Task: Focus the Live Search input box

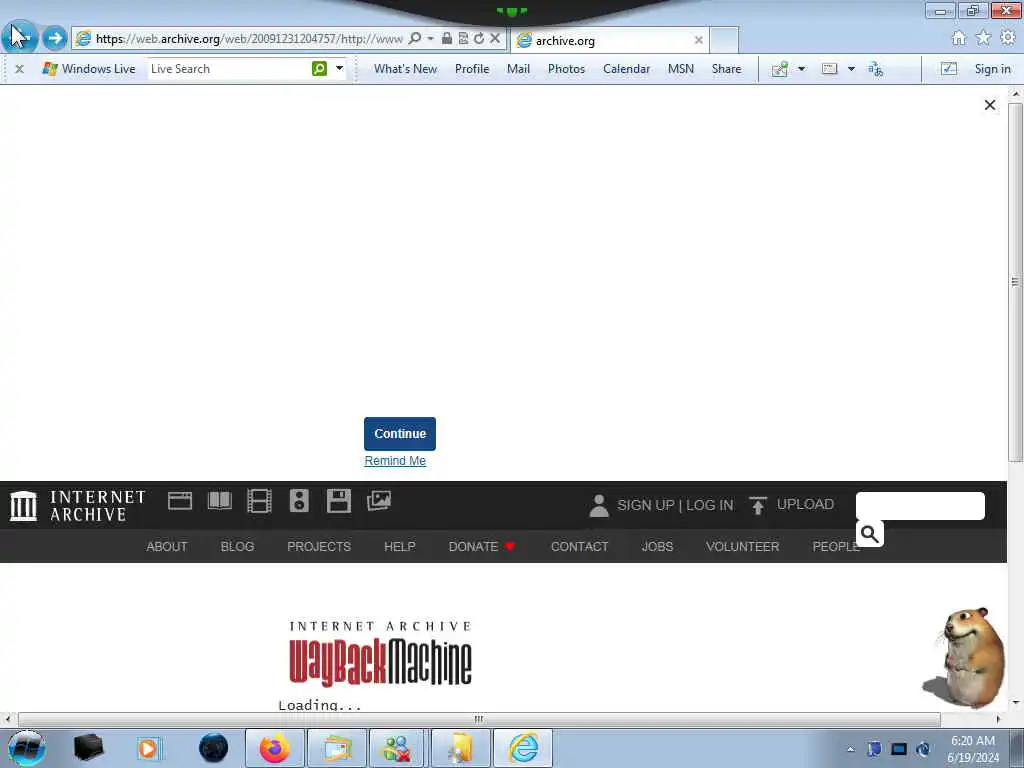Action: pos(229,69)
